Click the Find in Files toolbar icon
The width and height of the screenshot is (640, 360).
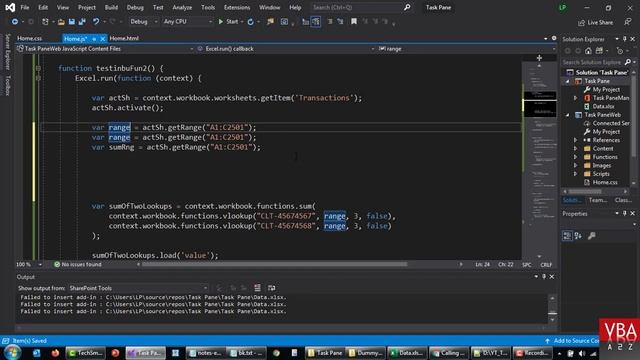(270, 22)
